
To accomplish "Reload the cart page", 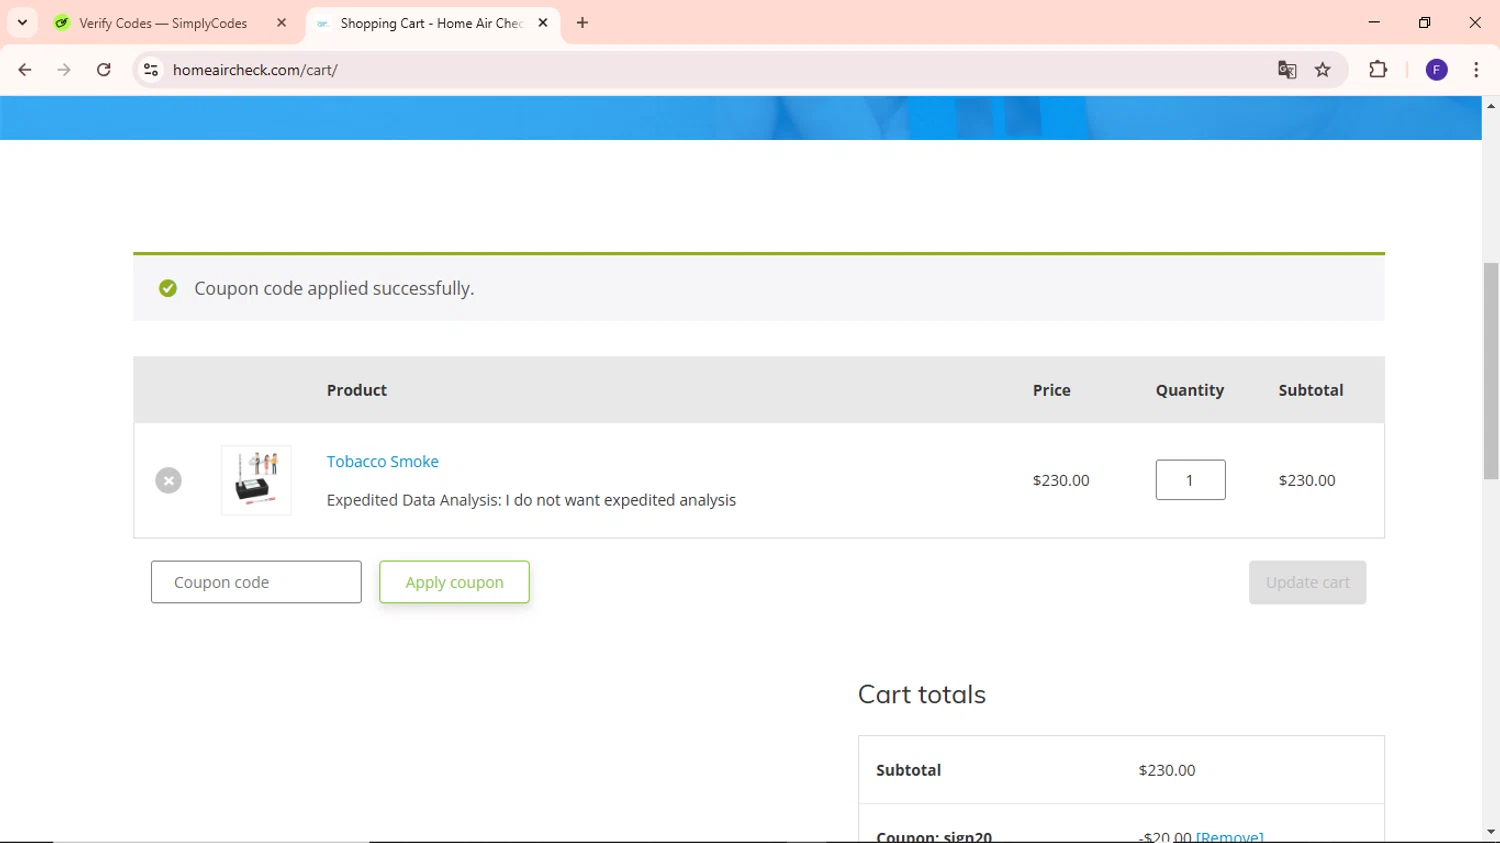I will coord(104,70).
